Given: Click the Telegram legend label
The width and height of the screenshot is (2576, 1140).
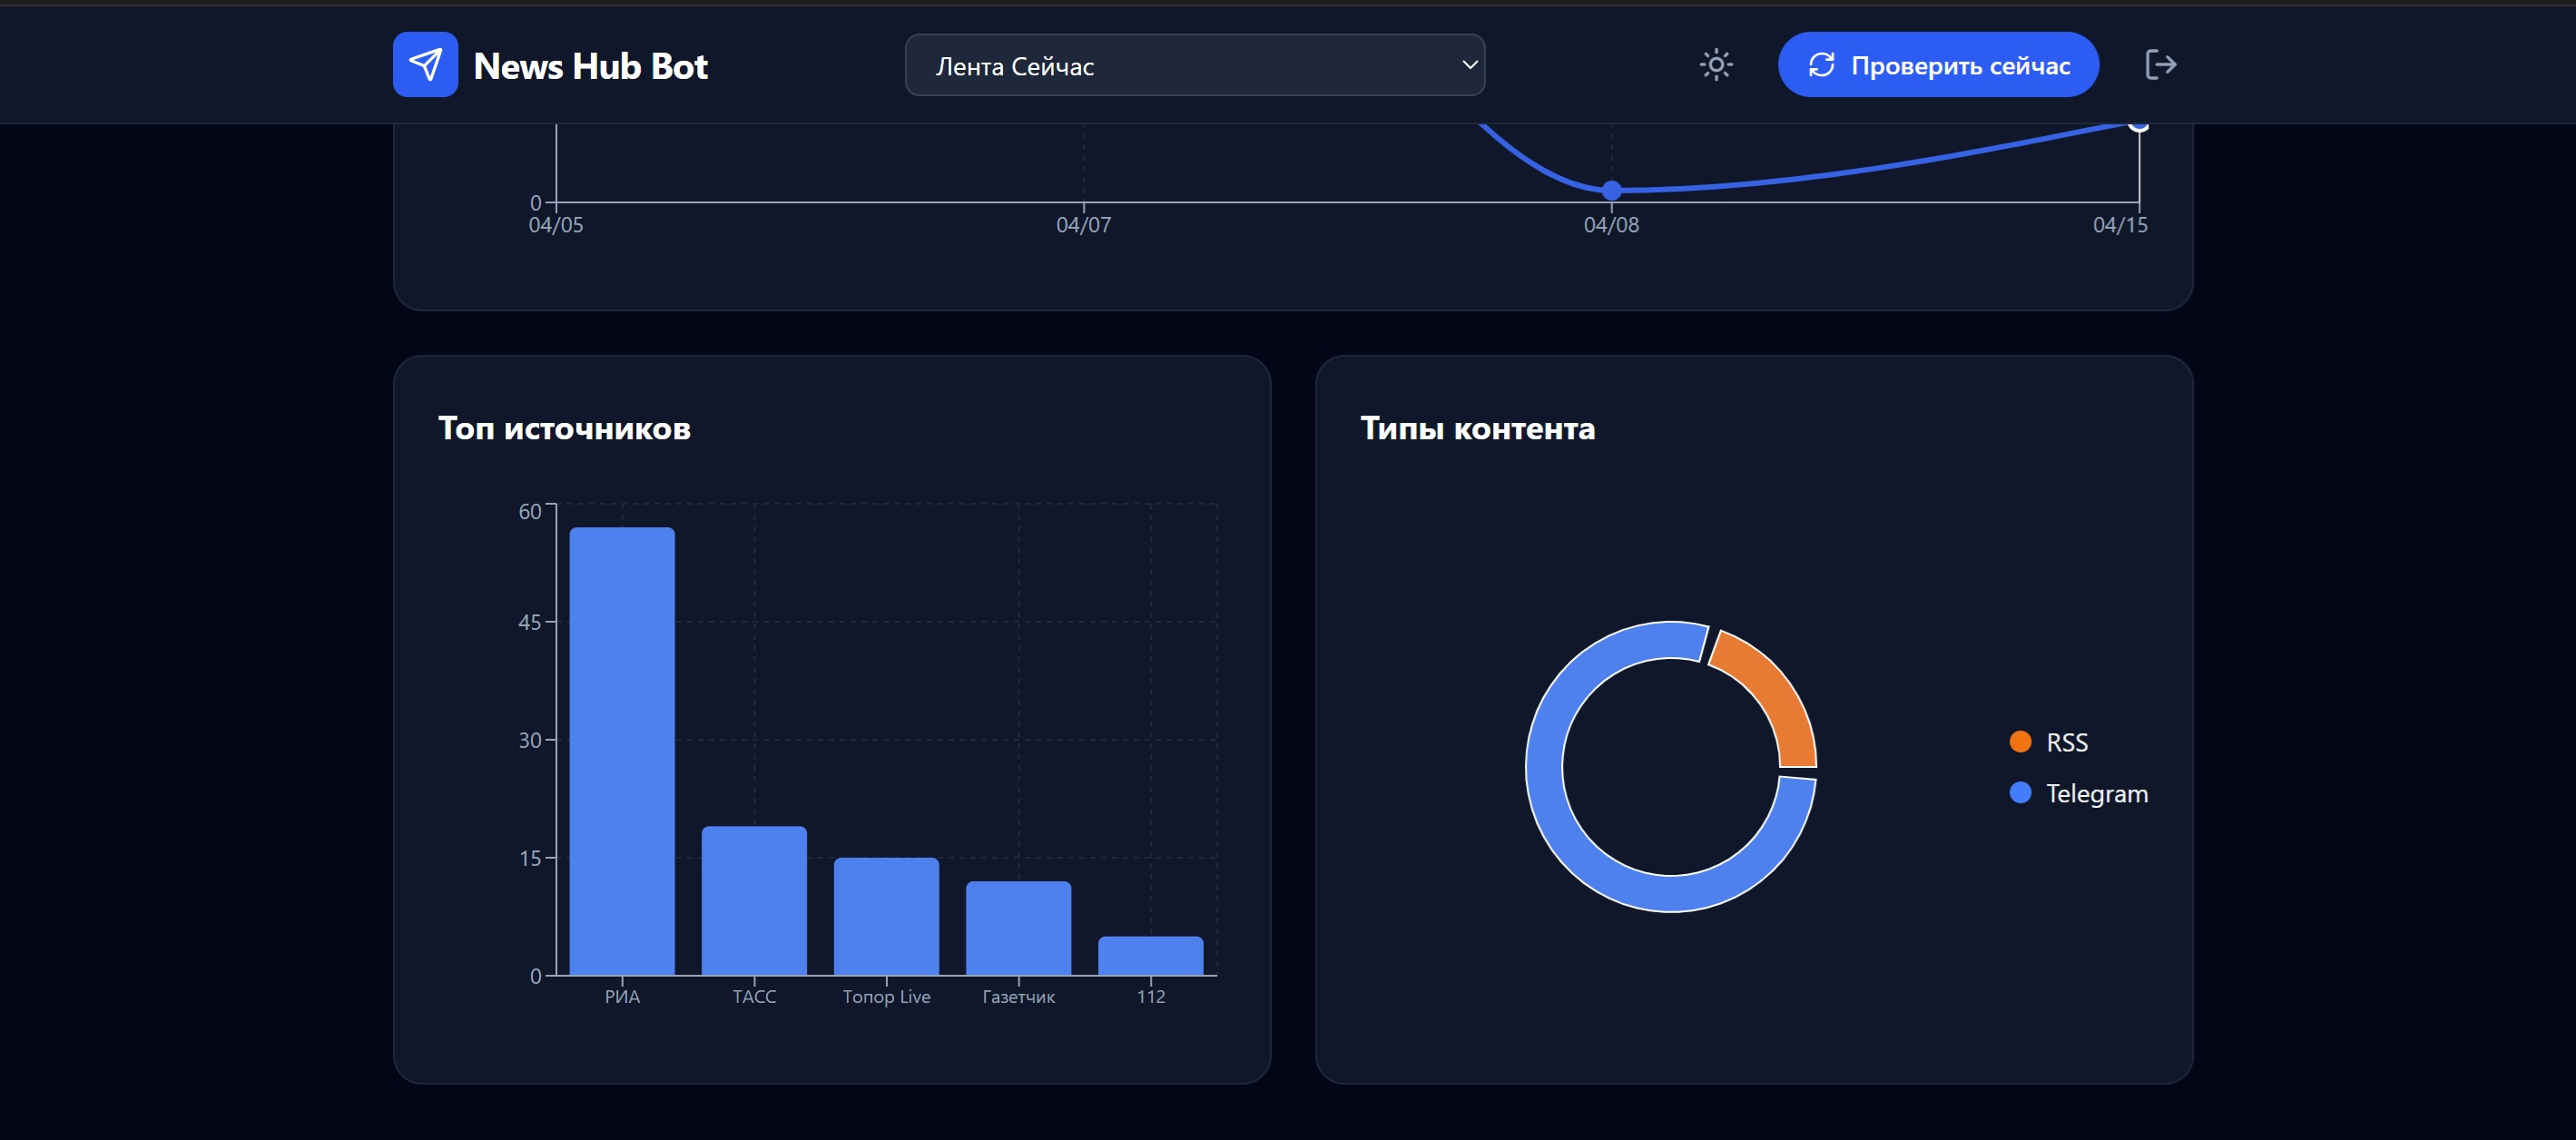Looking at the screenshot, I should pyautogui.click(x=2096, y=793).
